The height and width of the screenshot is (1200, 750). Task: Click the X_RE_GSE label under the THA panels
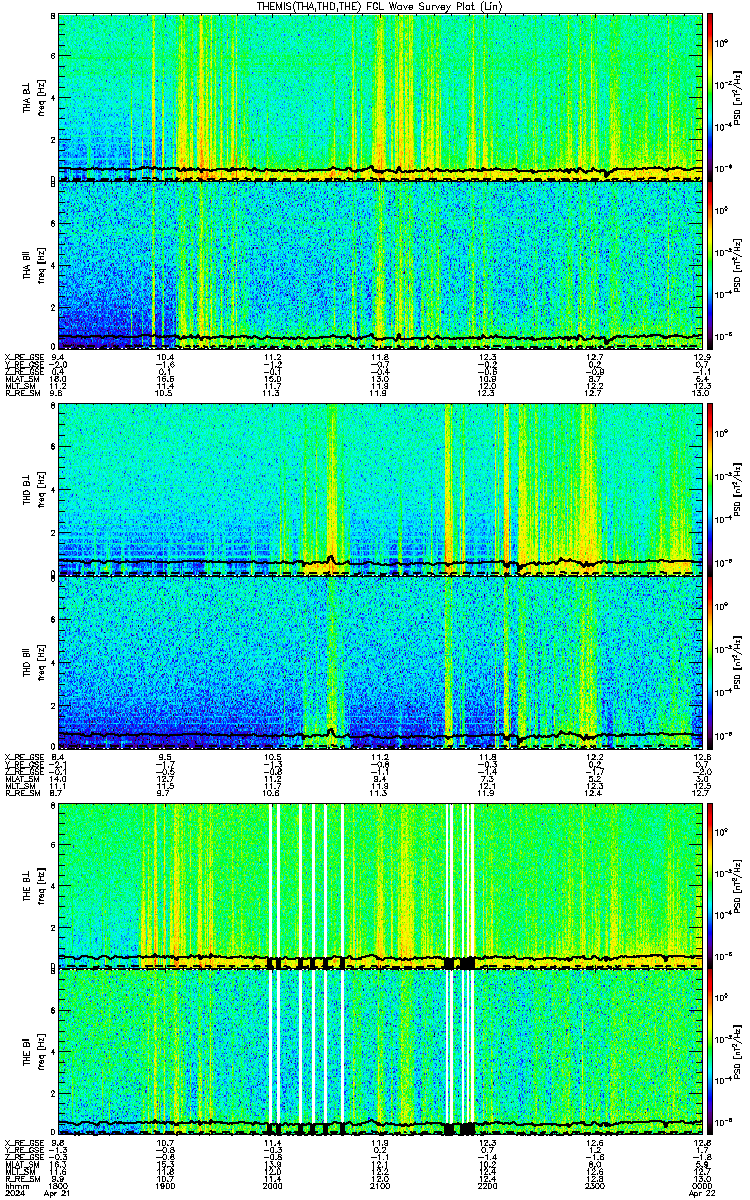pyautogui.click(x=19, y=357)
